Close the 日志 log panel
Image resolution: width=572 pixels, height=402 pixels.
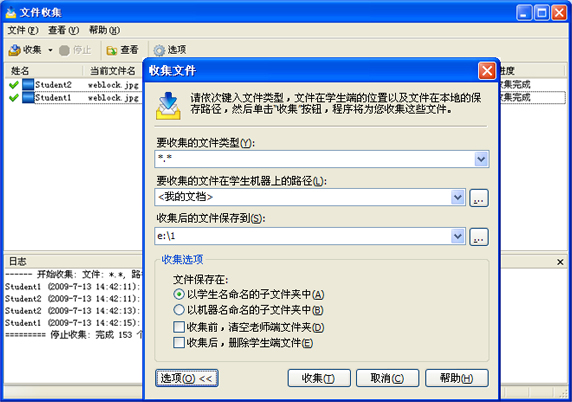[x=560, y=262]
